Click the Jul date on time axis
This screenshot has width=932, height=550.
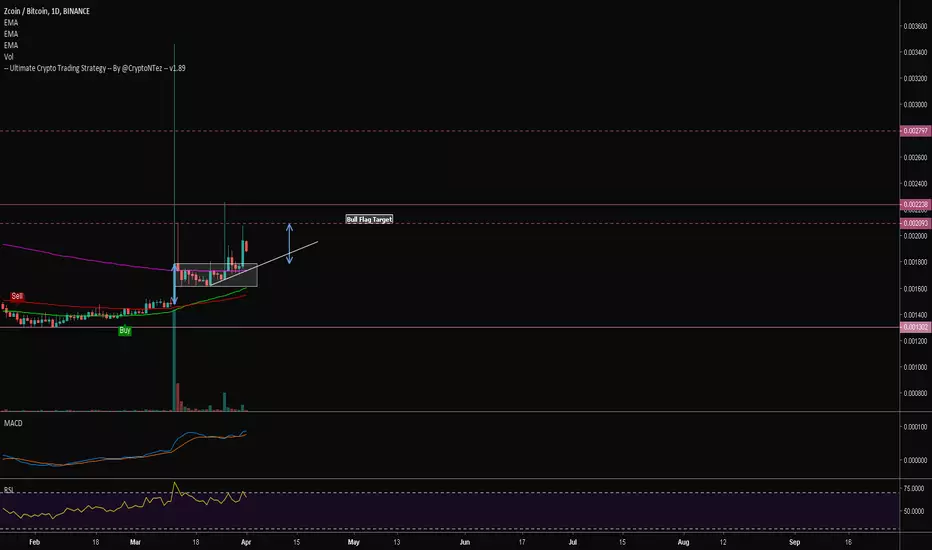(x=573, y=542)
